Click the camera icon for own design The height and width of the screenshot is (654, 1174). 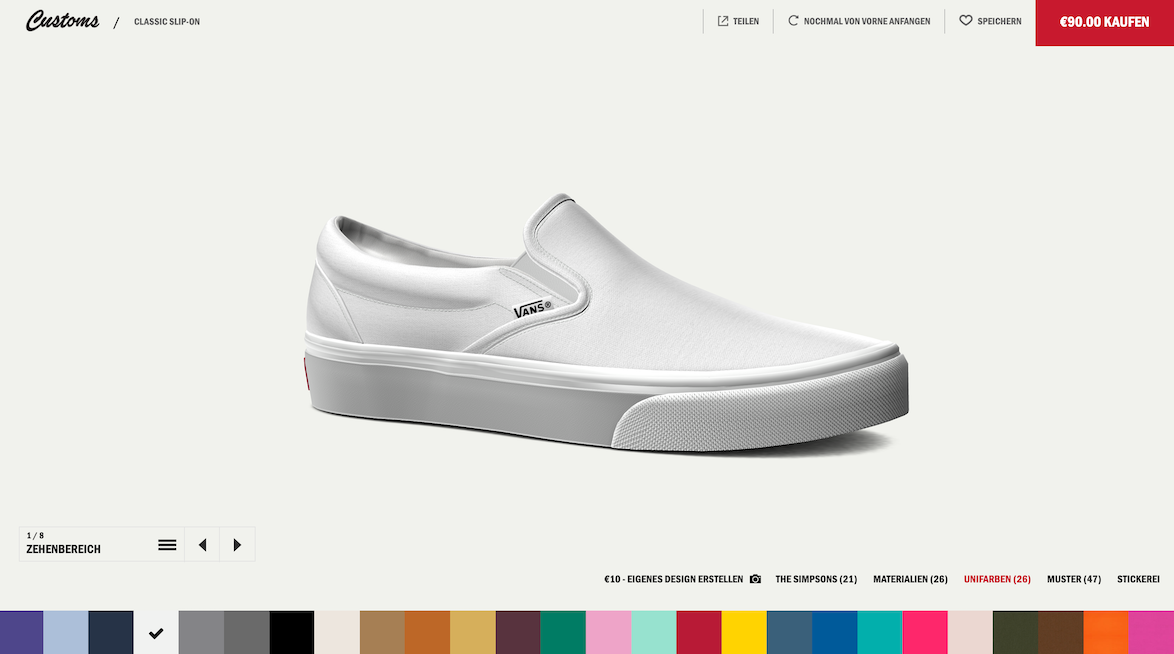[x=755, y=579]
